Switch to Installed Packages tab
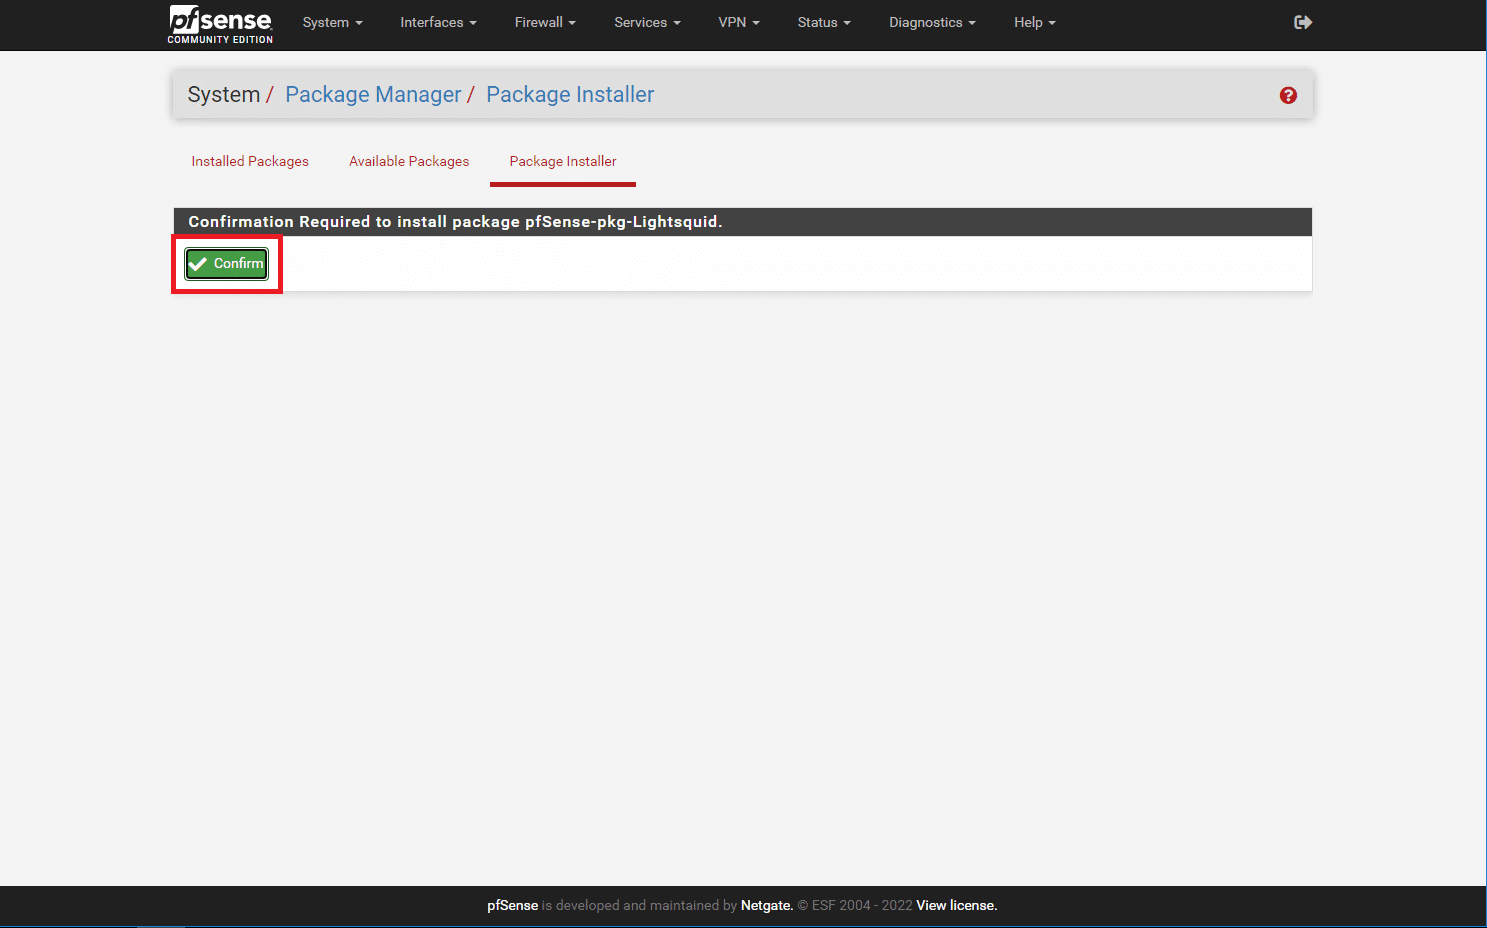This screenshot has height=928, width=1487. [250, 161]
